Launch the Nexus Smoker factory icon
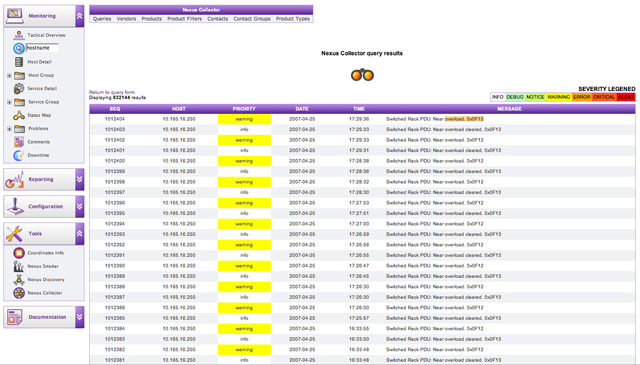 (19, 266)
